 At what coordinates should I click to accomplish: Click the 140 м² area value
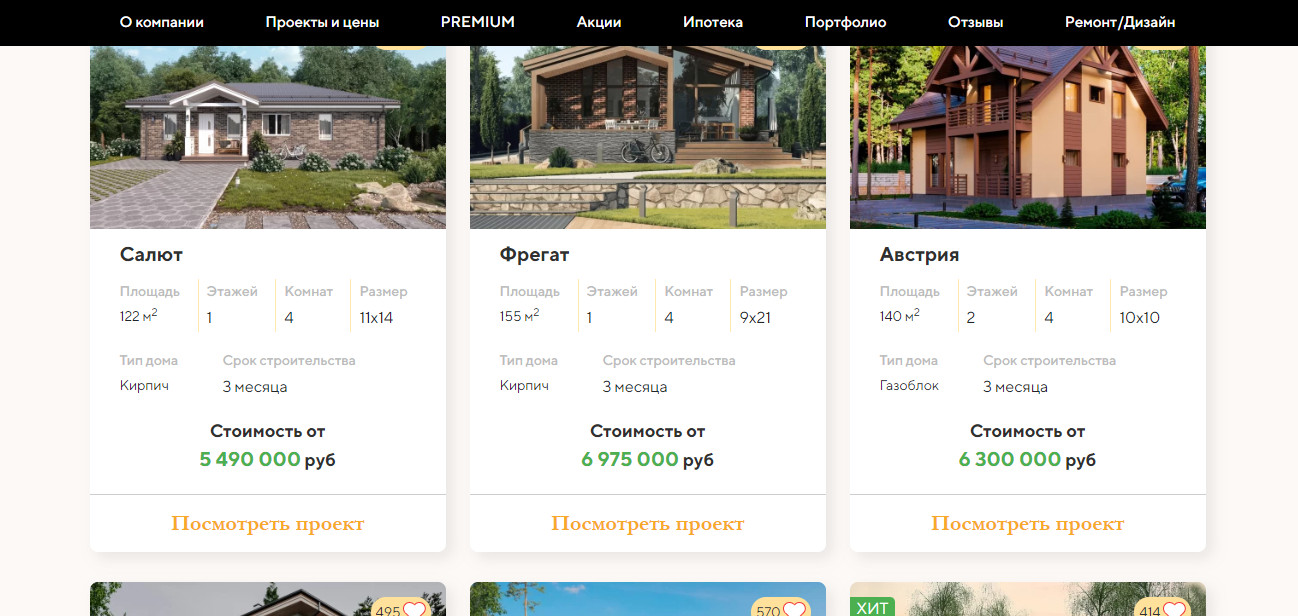900,317
